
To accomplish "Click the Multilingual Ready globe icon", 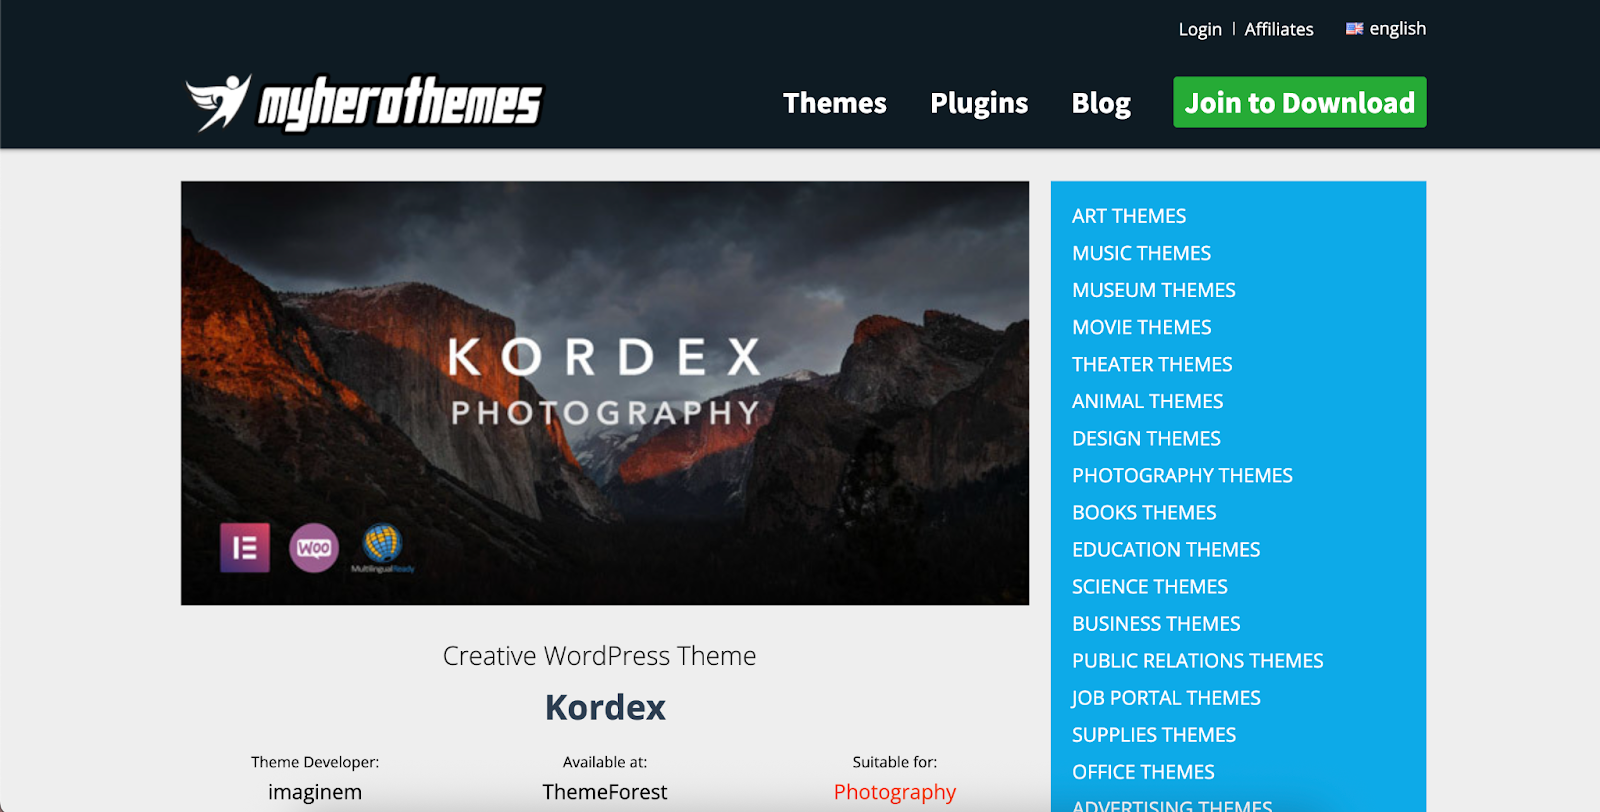I will click(382, 546).
